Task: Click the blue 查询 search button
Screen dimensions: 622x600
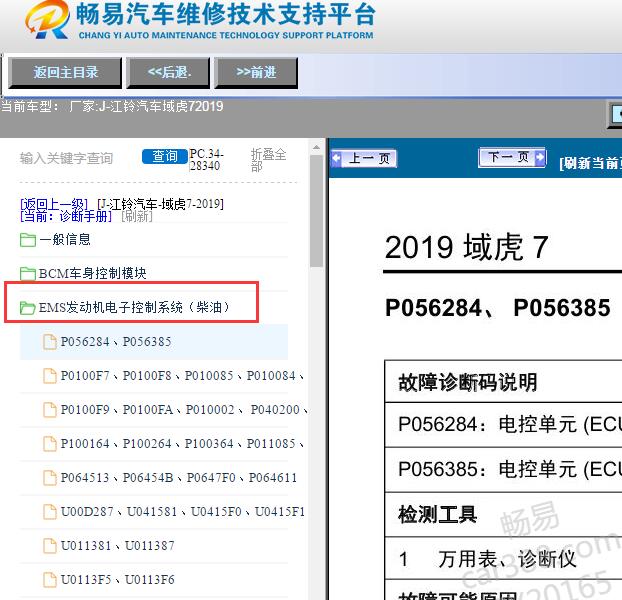Action: (x=165, y=156)
